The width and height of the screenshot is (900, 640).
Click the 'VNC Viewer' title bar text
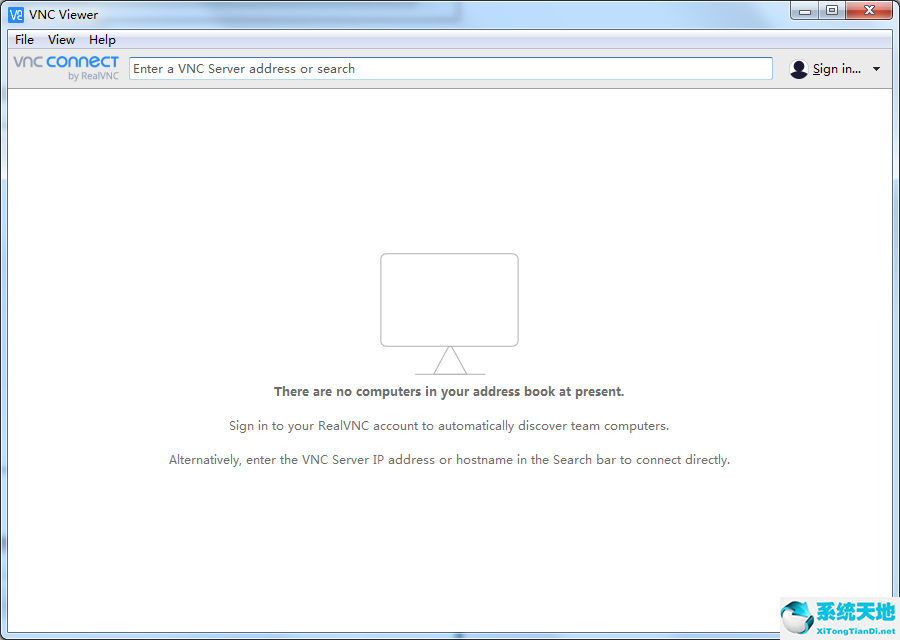pos(64,14)
